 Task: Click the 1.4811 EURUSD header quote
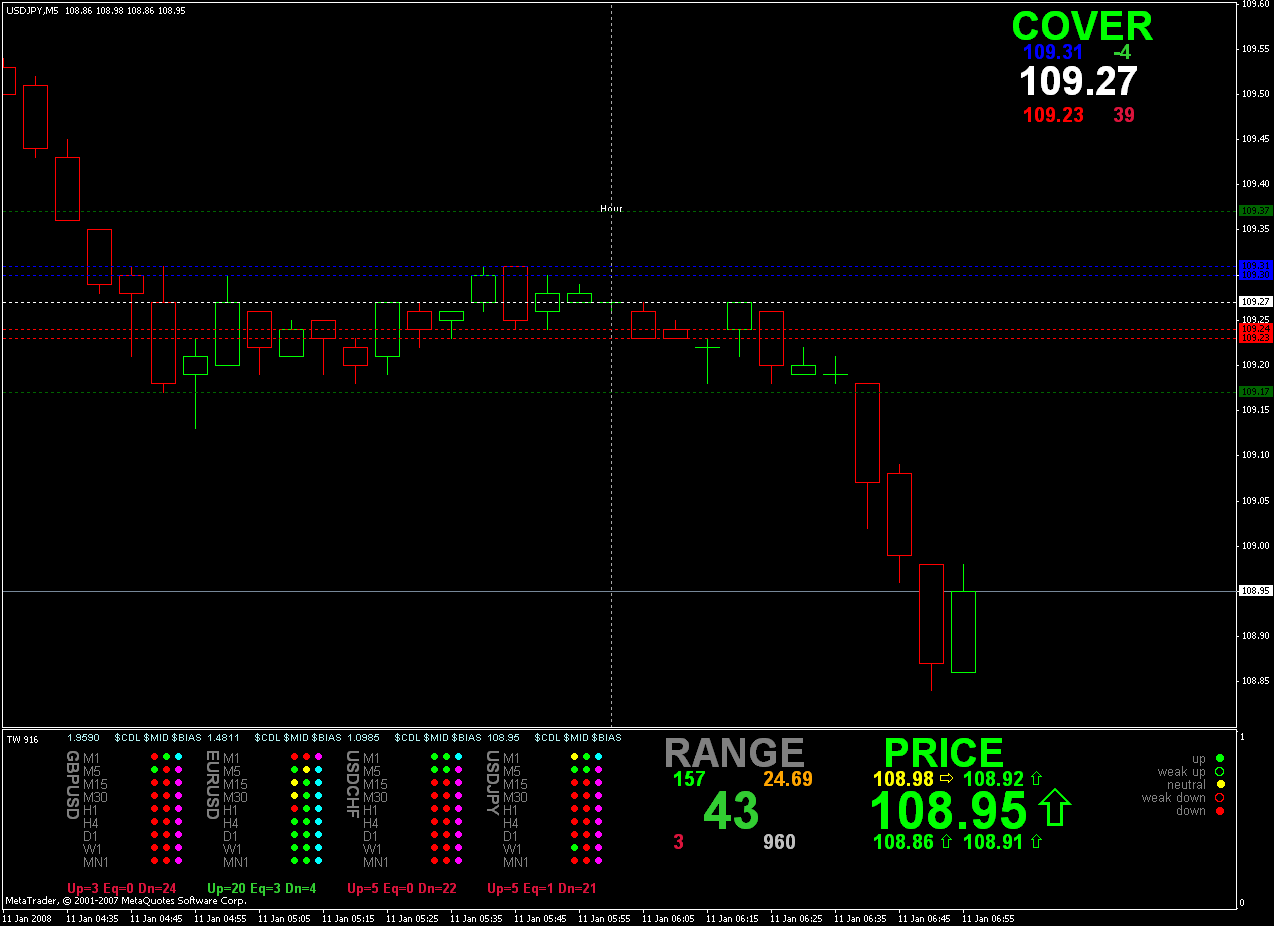(223, 737)
